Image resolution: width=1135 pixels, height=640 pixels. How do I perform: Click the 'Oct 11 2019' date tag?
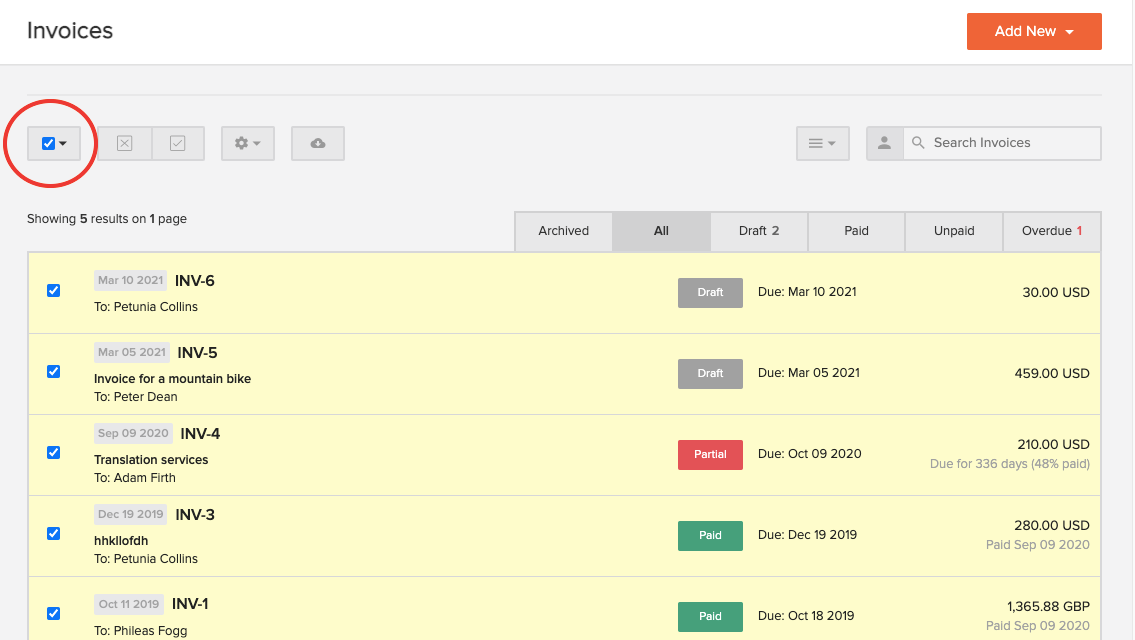point(129,604)
